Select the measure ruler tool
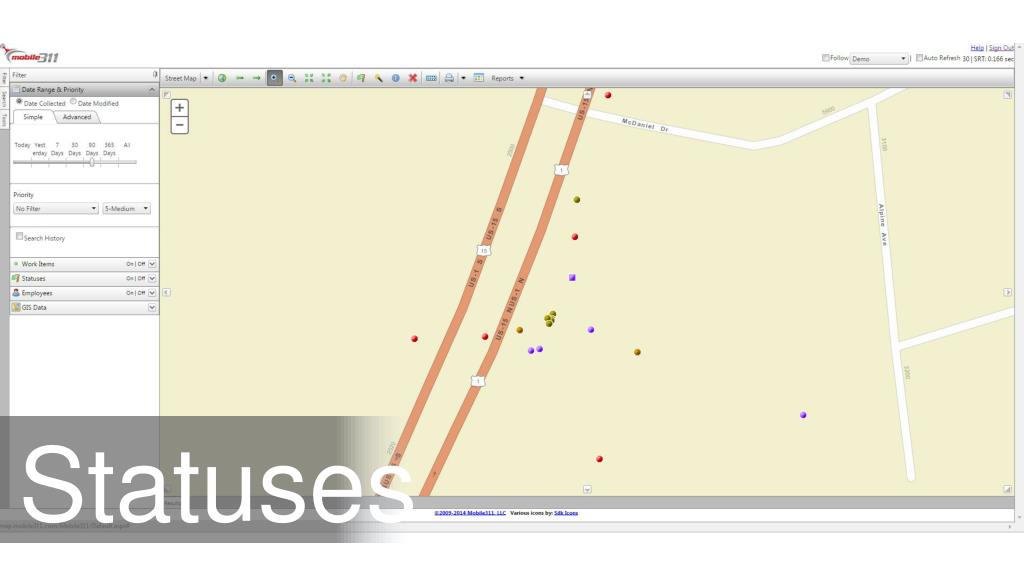 (431, 78)
